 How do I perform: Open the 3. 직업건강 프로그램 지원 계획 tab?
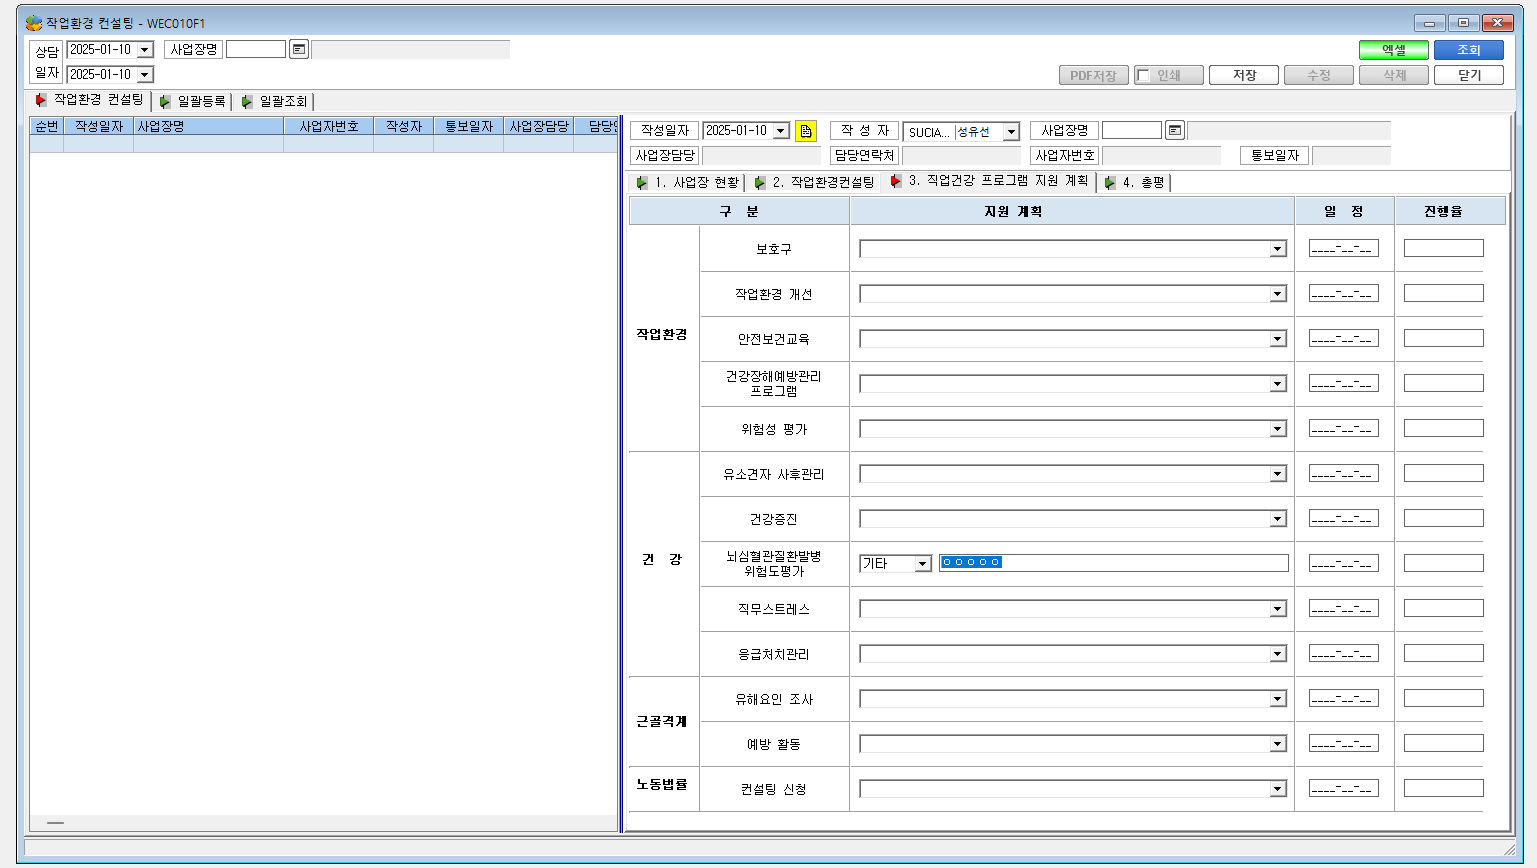(x=990, y=181)
